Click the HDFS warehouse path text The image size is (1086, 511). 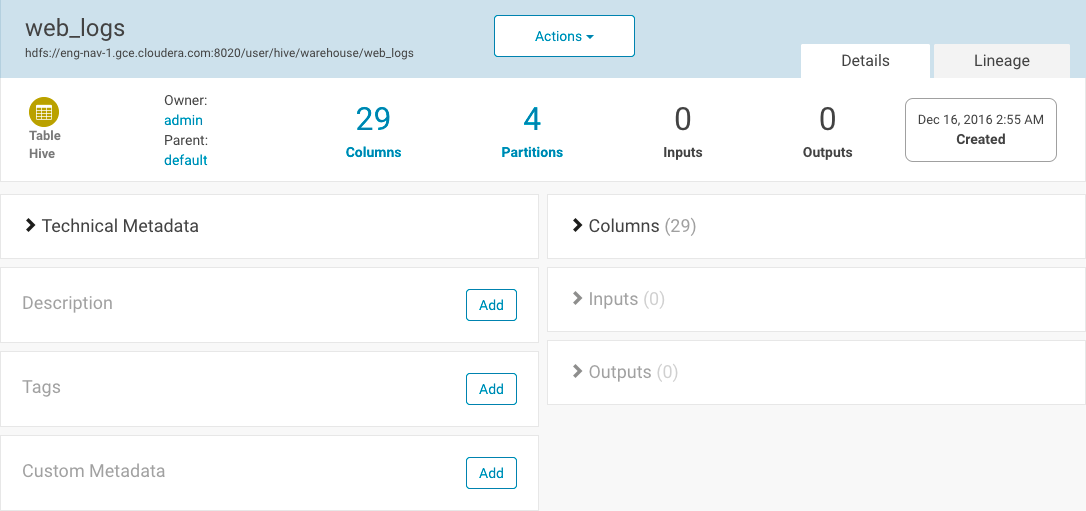coord(220,53)
